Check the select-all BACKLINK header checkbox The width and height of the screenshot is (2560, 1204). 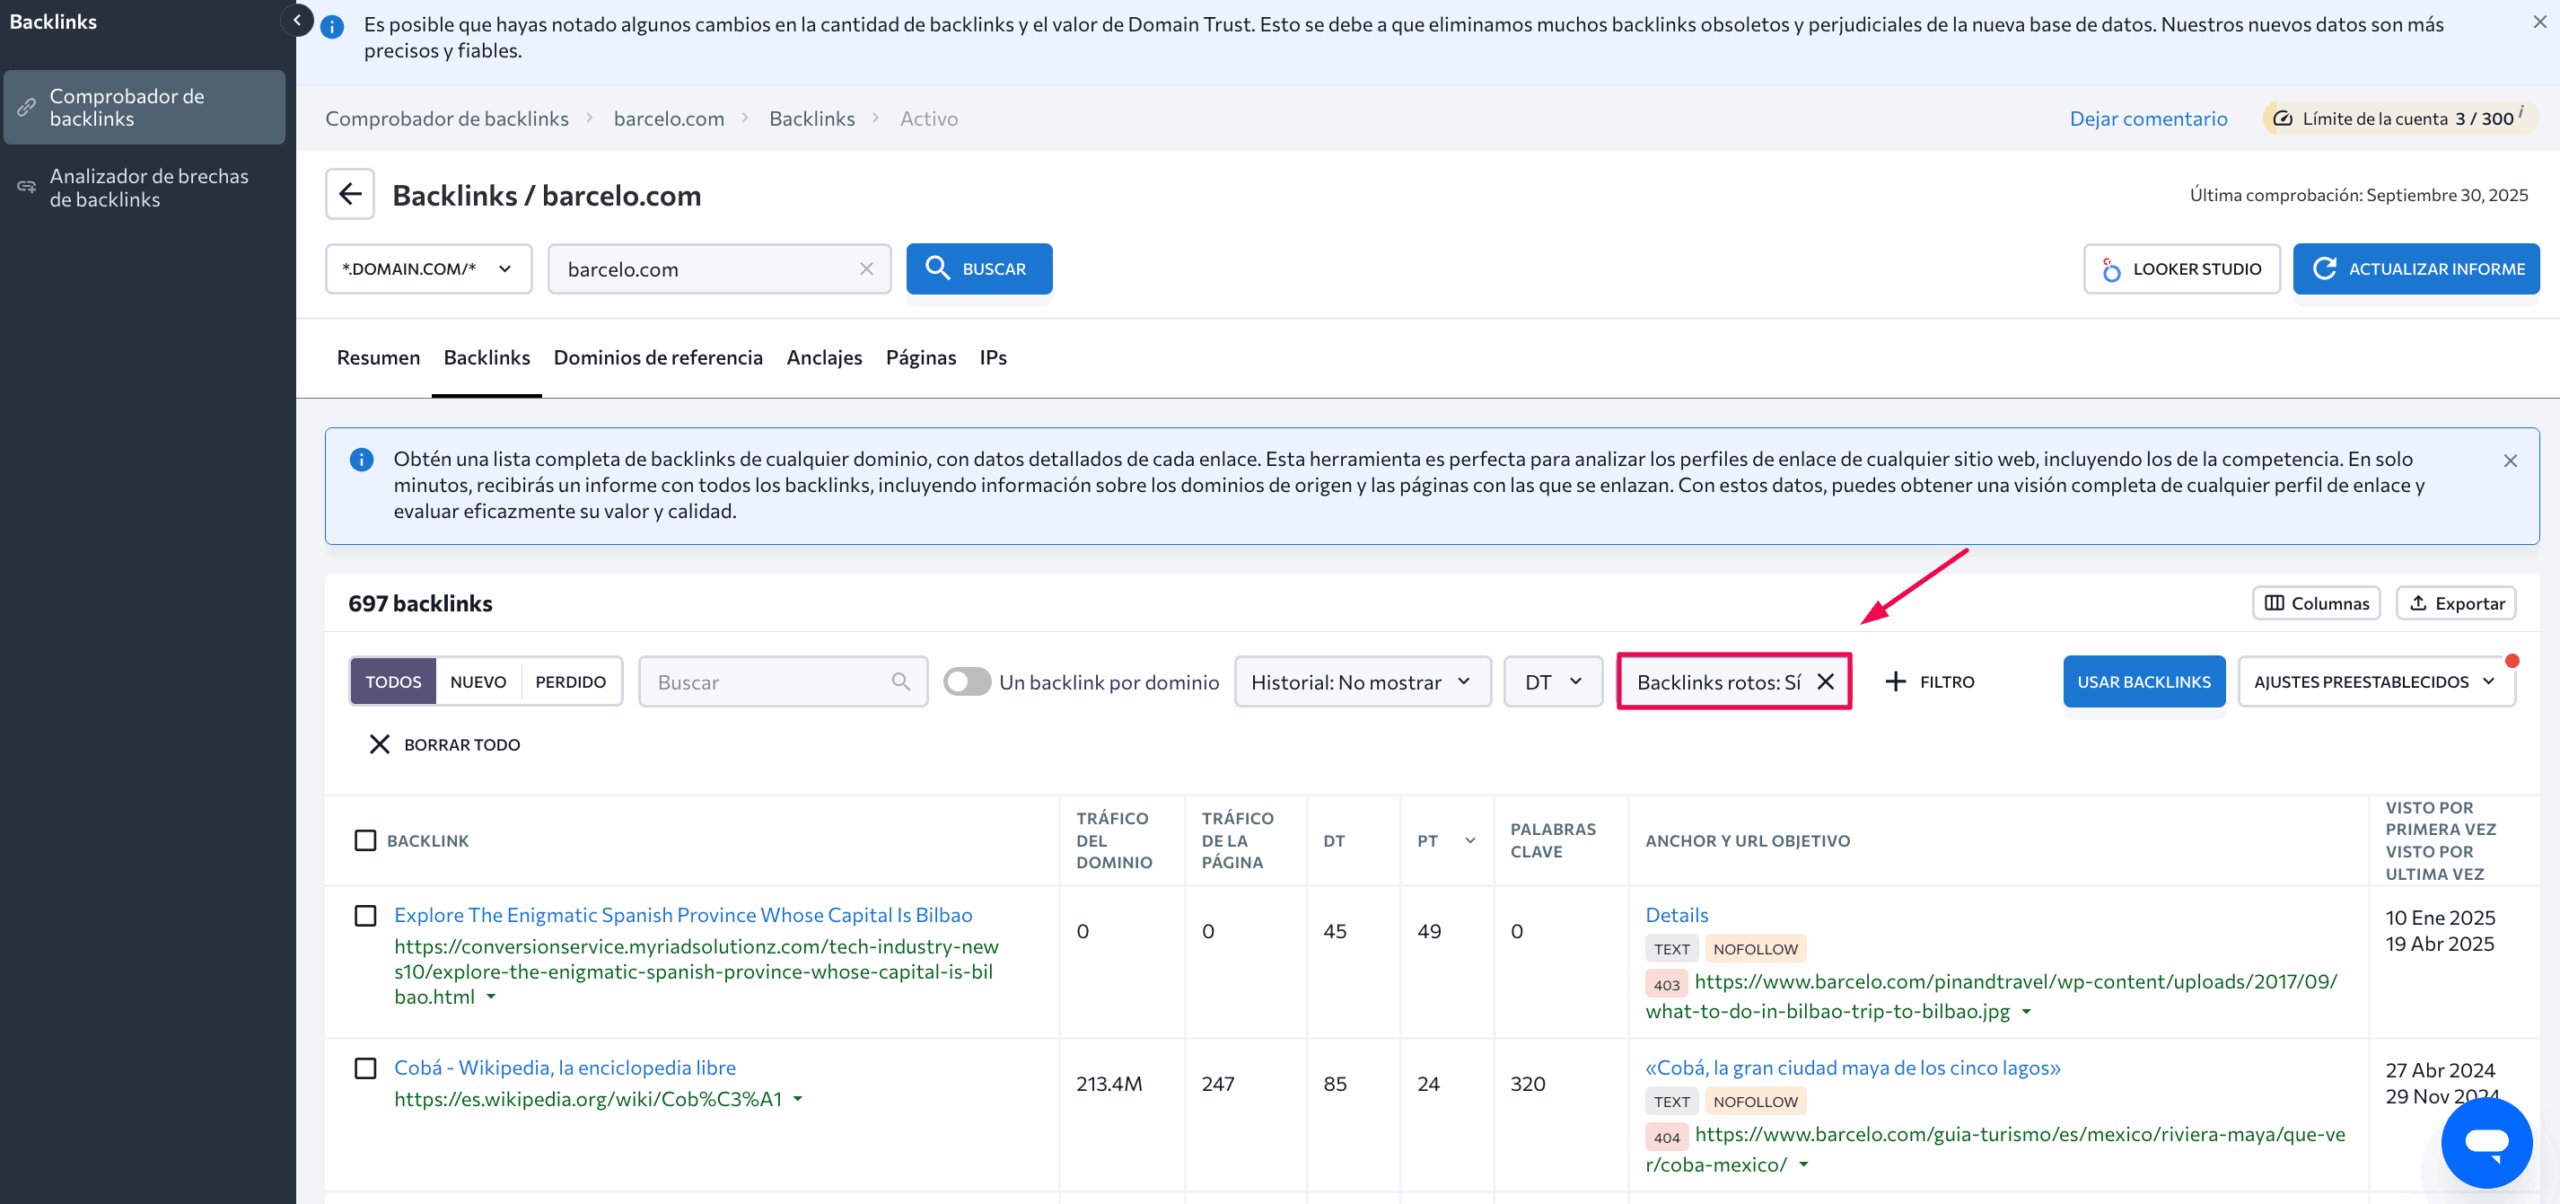pos(365,841)
